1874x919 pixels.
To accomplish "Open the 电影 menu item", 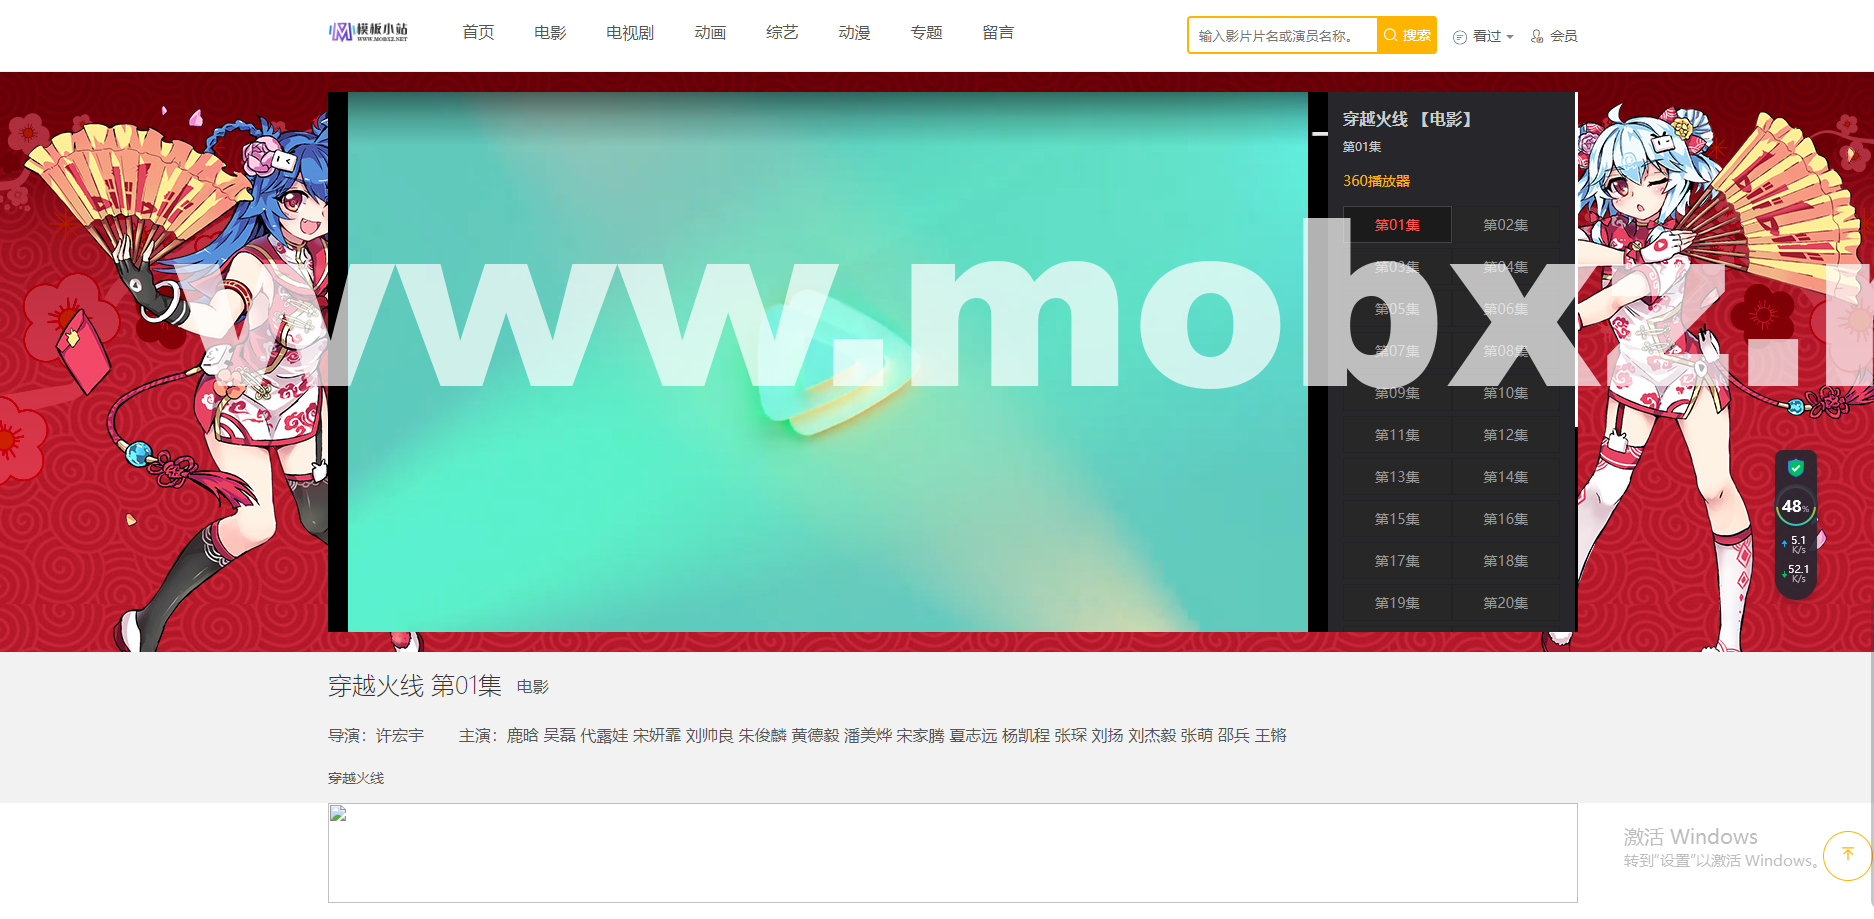I will click(x=550, y=33).
